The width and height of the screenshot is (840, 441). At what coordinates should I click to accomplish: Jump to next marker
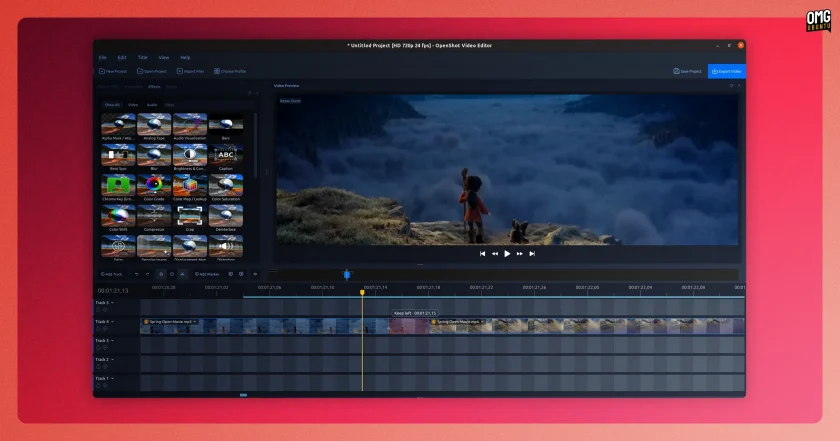point(241,274)
